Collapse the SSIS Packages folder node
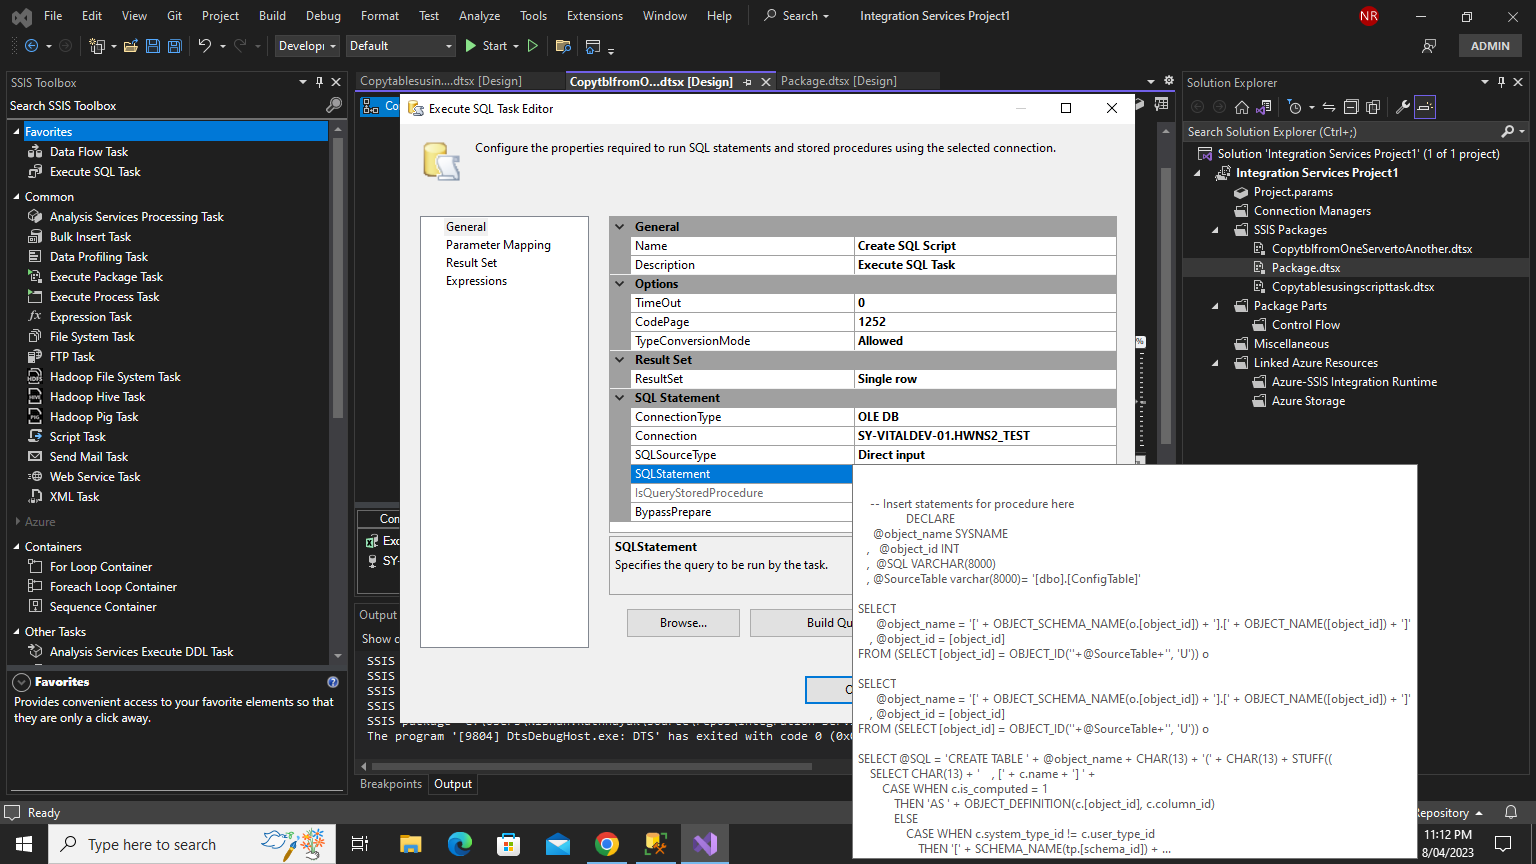 (1215, 230)
